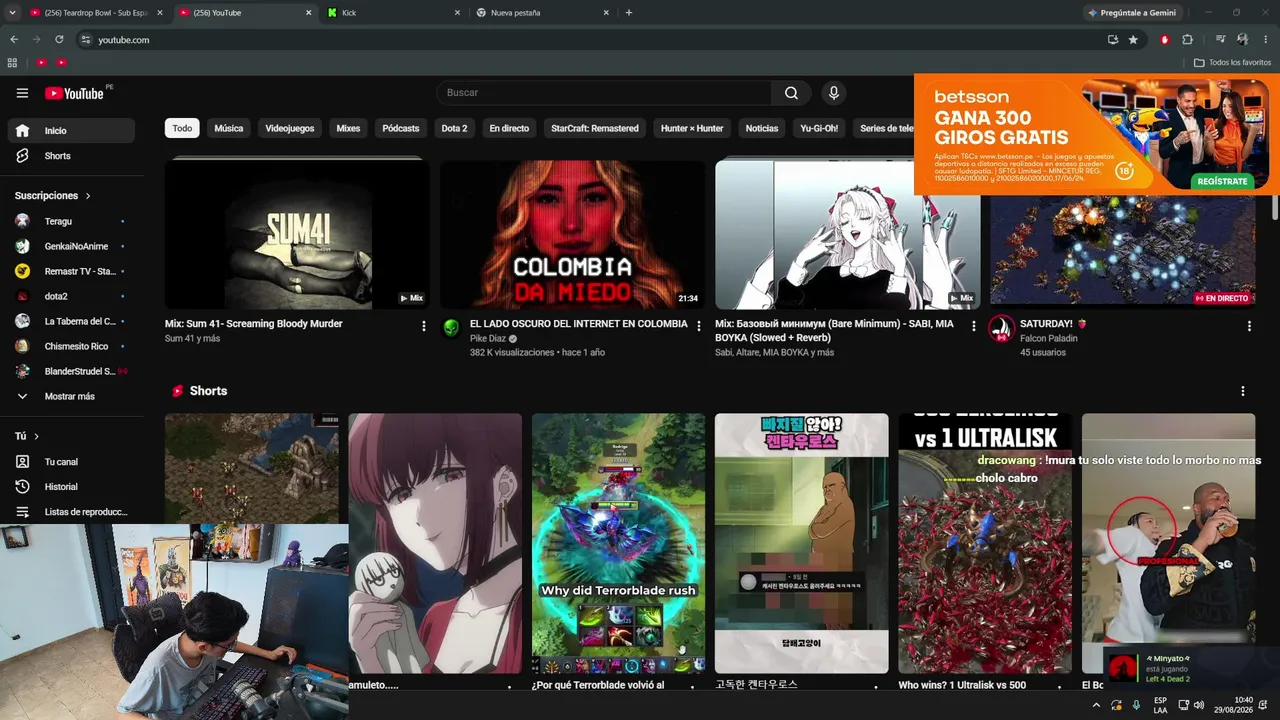Open the tab search dropdown arrow
The image size is (1280, 720).
pos(13,13)
